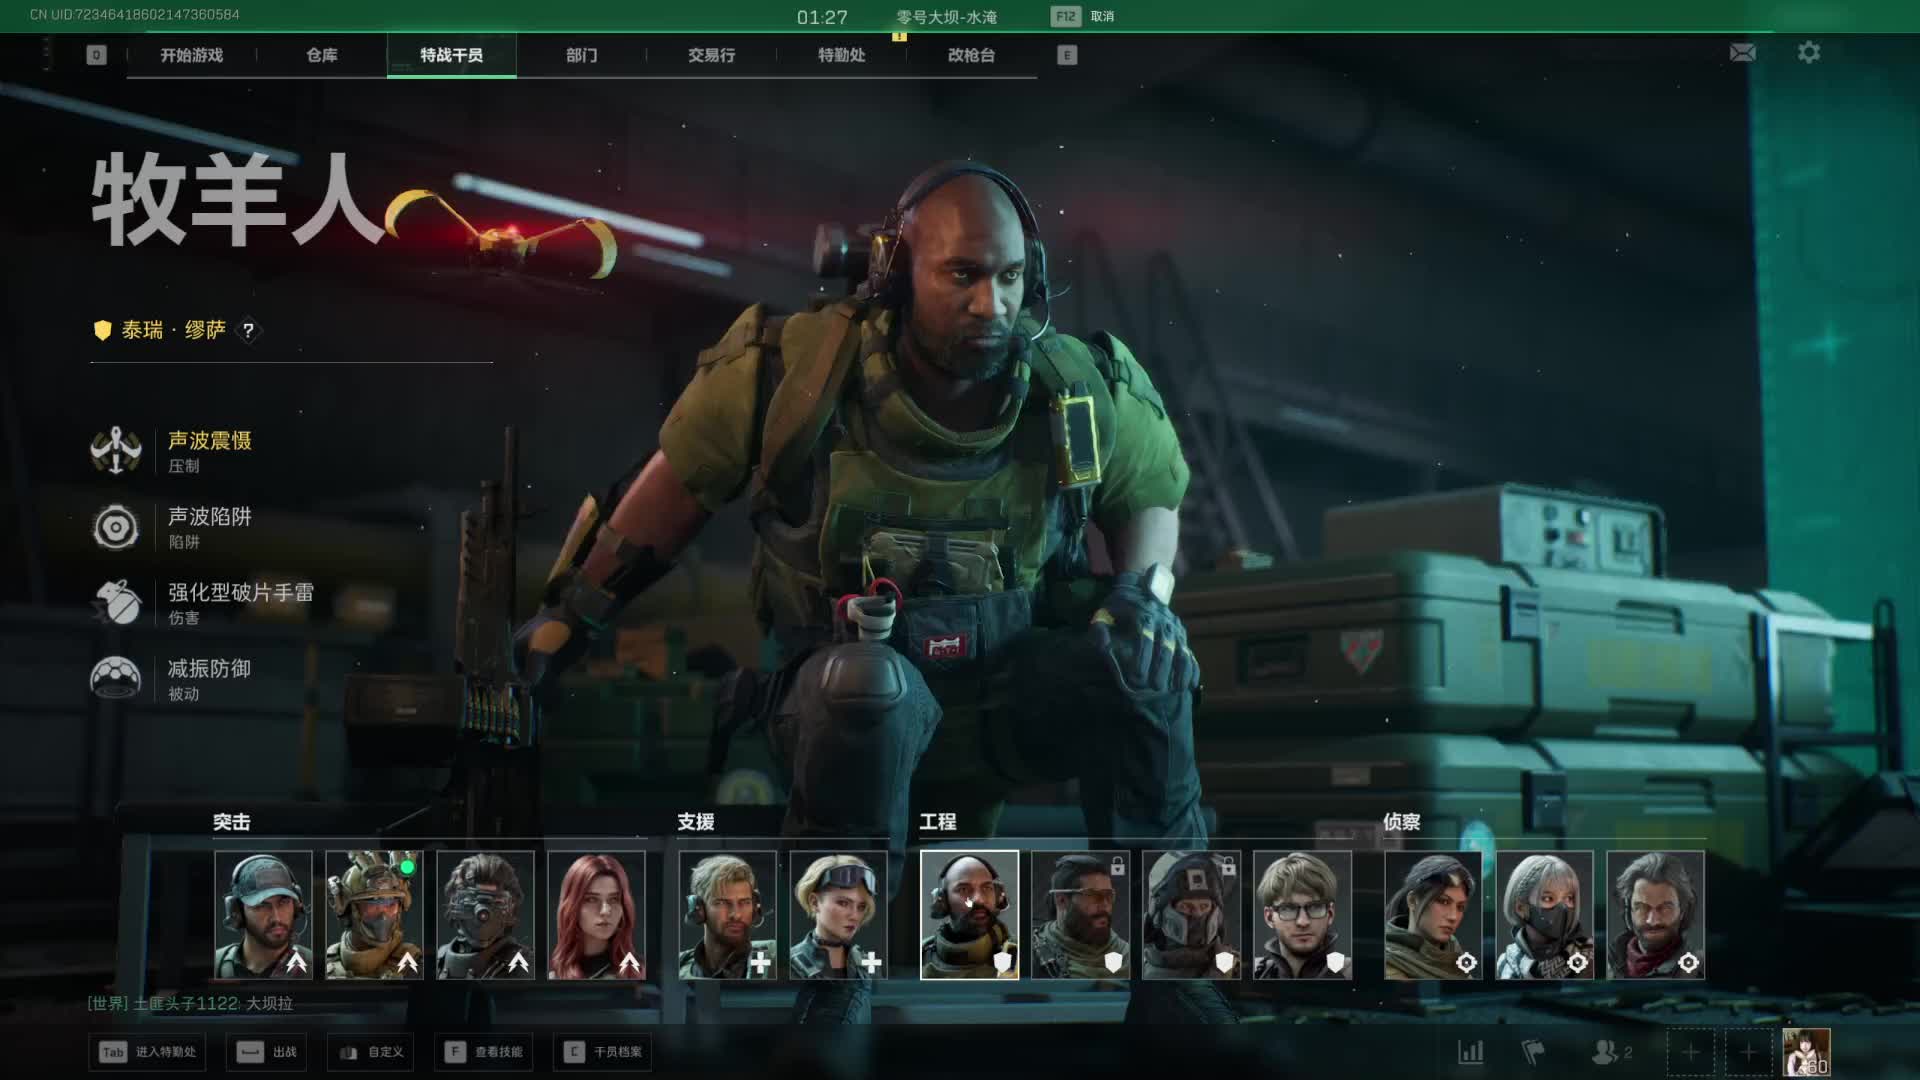This screenshot has height=1080, width=1920.
Task: Select the 减振防御 passive skill icon
Action: point(116,679)
